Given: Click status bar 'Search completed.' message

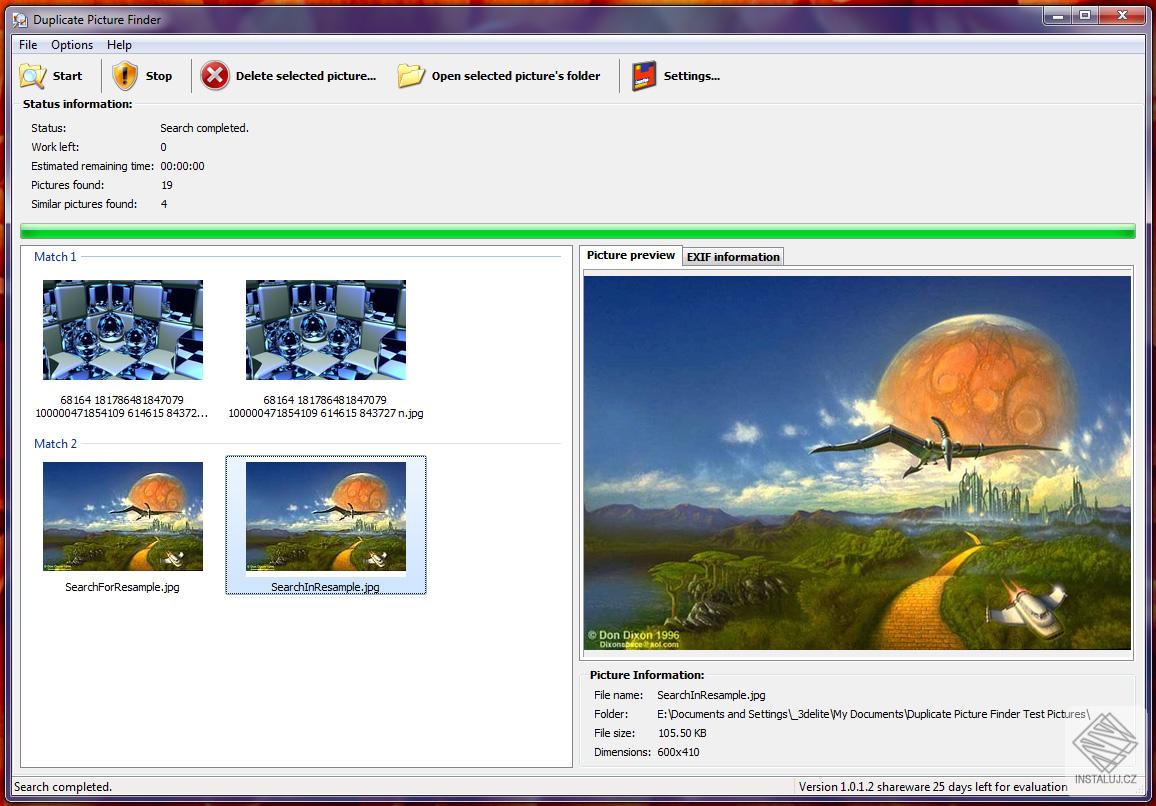Looking at the screenshot, I should (63, 787).
